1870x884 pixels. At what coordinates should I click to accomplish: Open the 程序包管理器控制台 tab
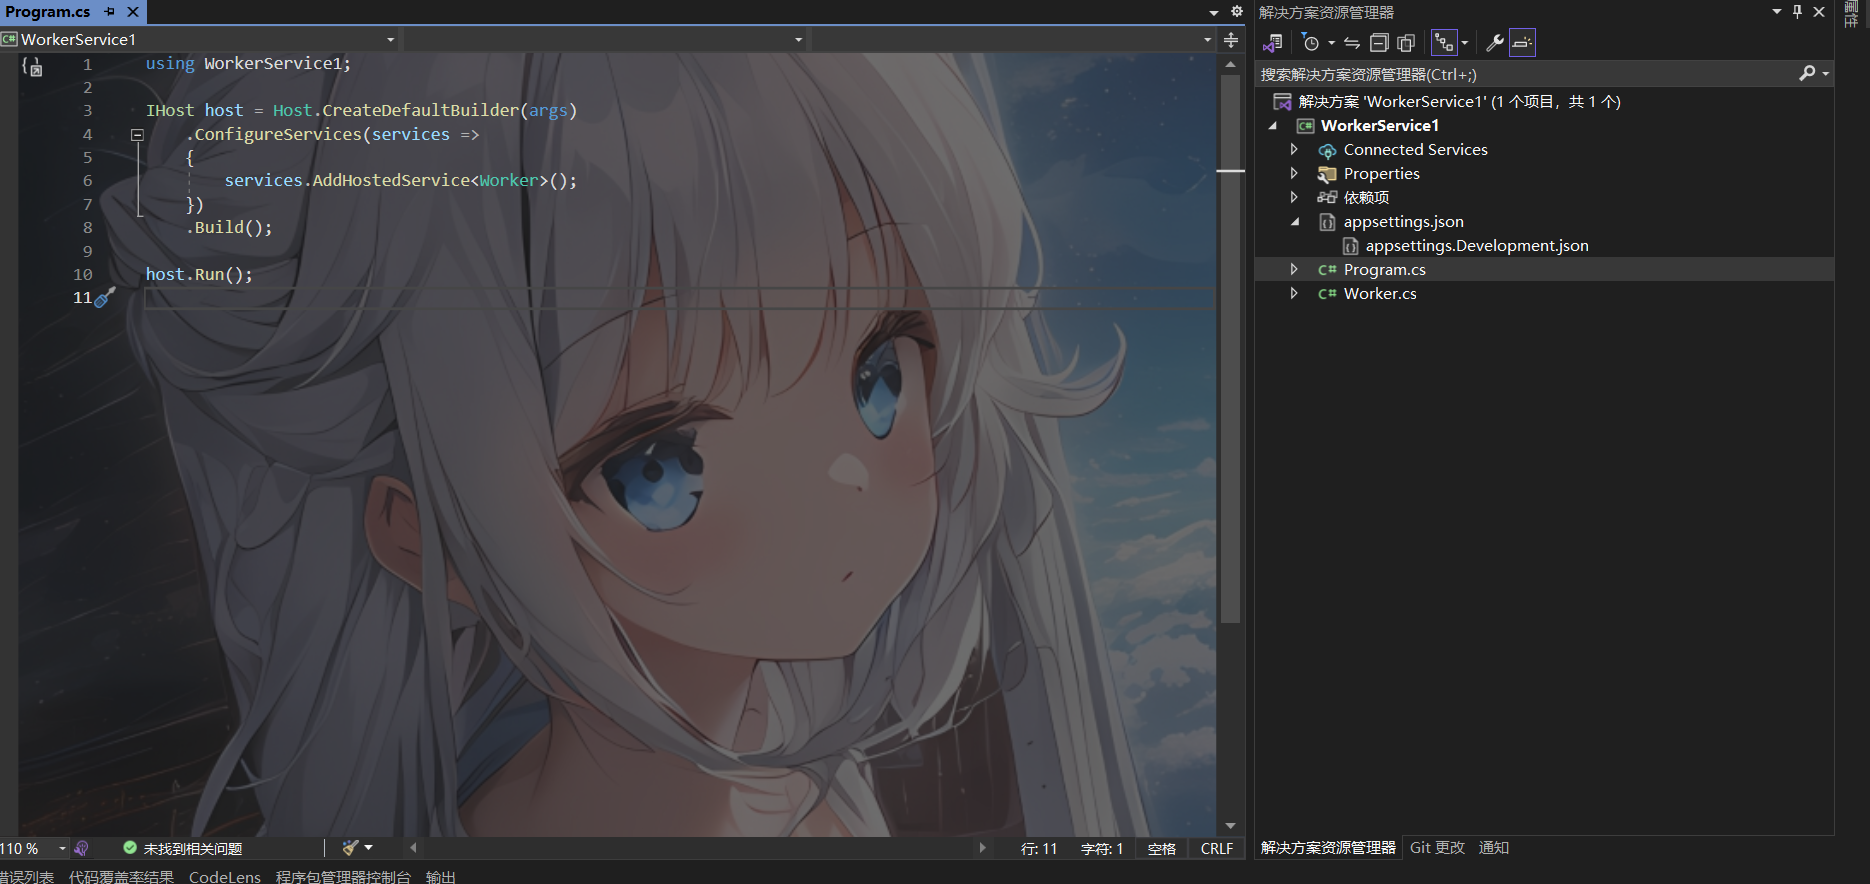[343, 876]
